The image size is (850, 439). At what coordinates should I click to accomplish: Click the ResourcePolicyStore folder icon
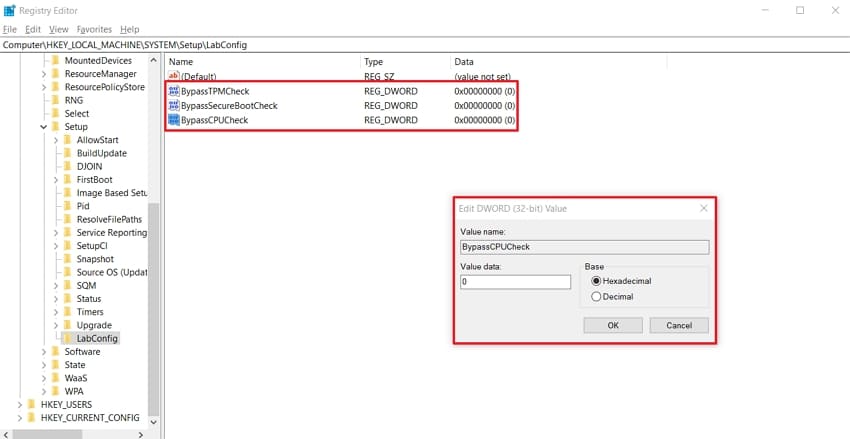pos(55,87)
